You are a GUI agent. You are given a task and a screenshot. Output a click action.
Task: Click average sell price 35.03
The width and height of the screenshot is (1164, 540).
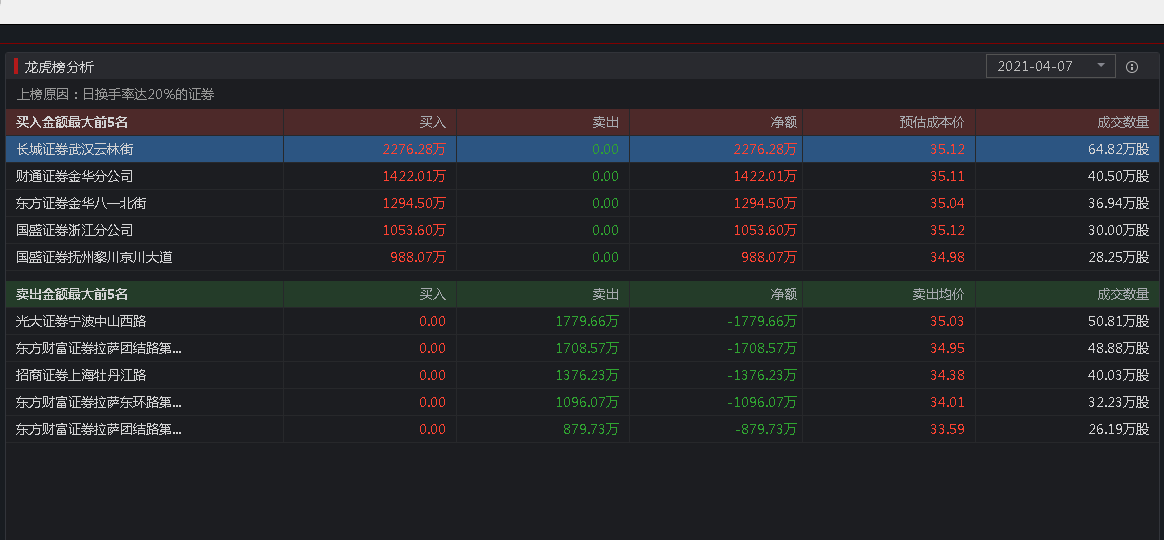(947, 321)
